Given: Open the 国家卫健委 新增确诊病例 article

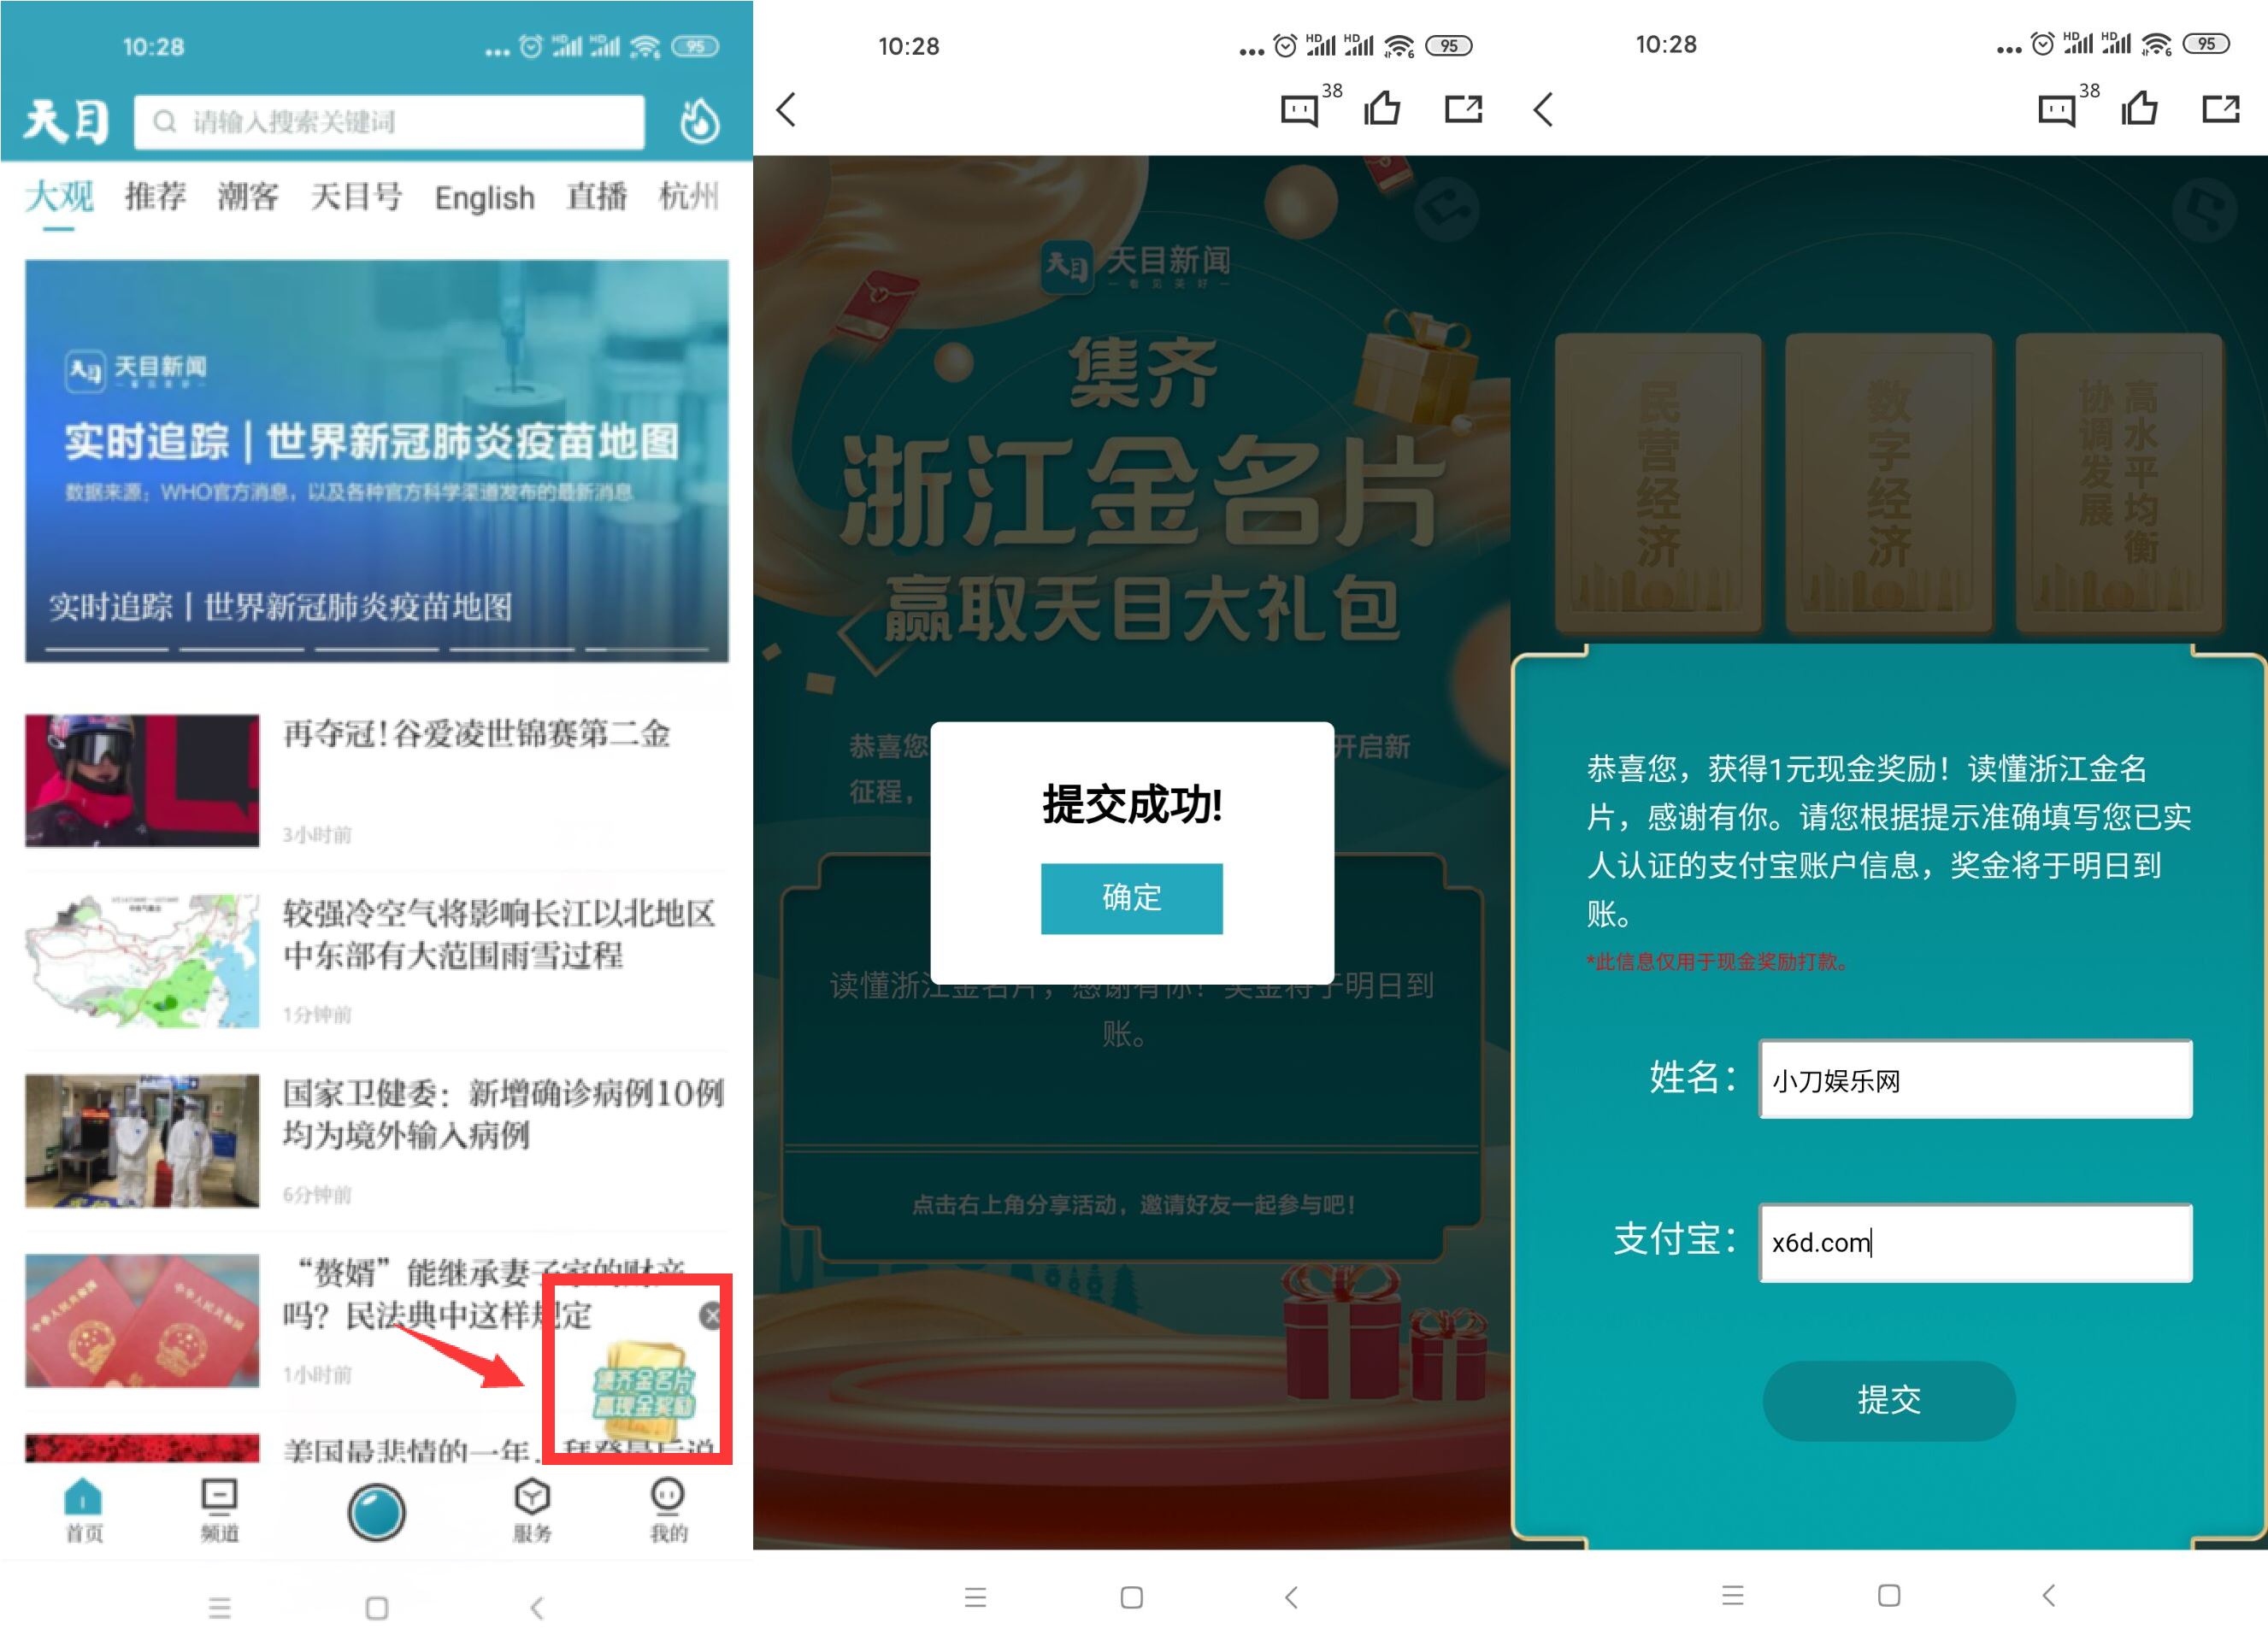Looking at the screenshot, I should [x=503, y=1114].
